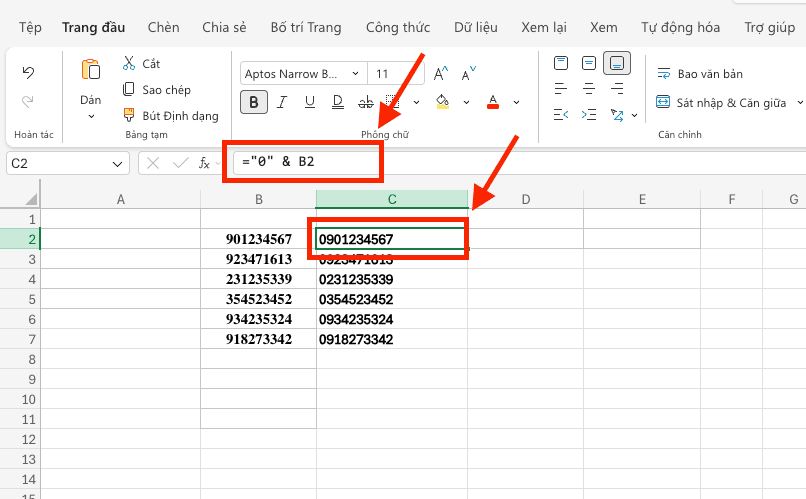Align text to top of cell
The width and height of the screenshot is (806, 499).
point(561,63)
